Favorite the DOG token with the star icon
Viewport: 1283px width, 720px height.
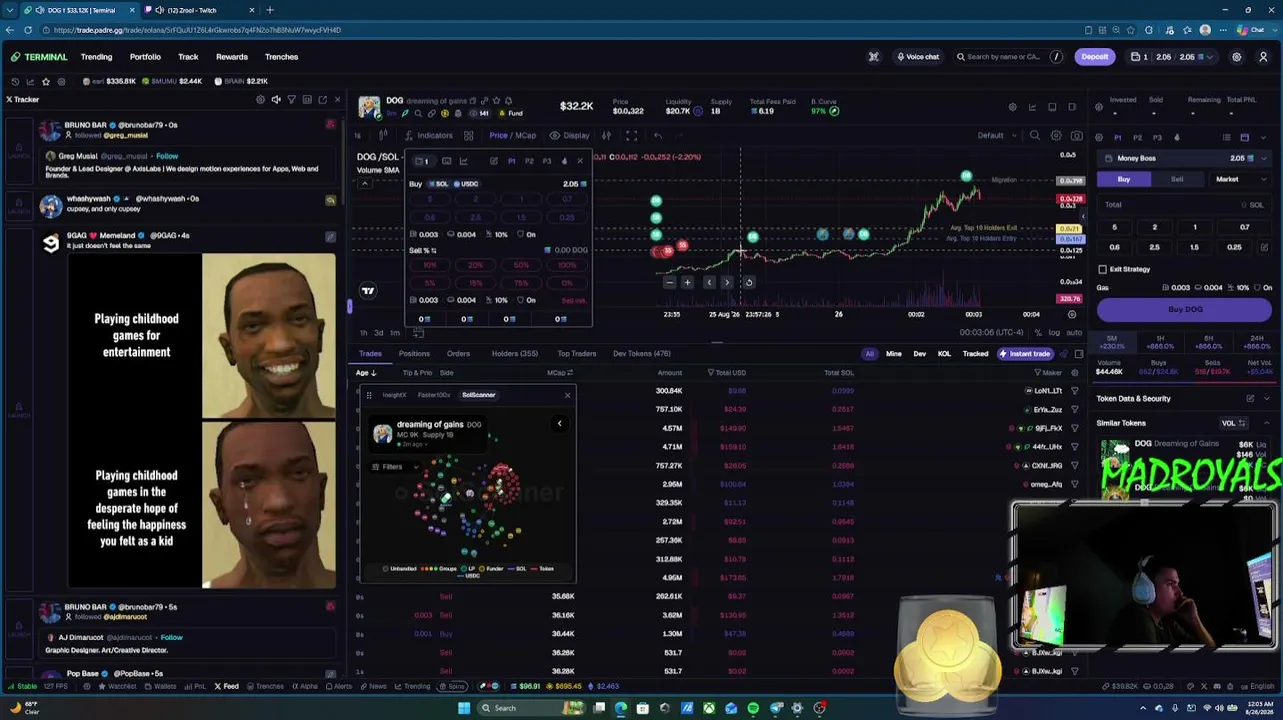496,101
